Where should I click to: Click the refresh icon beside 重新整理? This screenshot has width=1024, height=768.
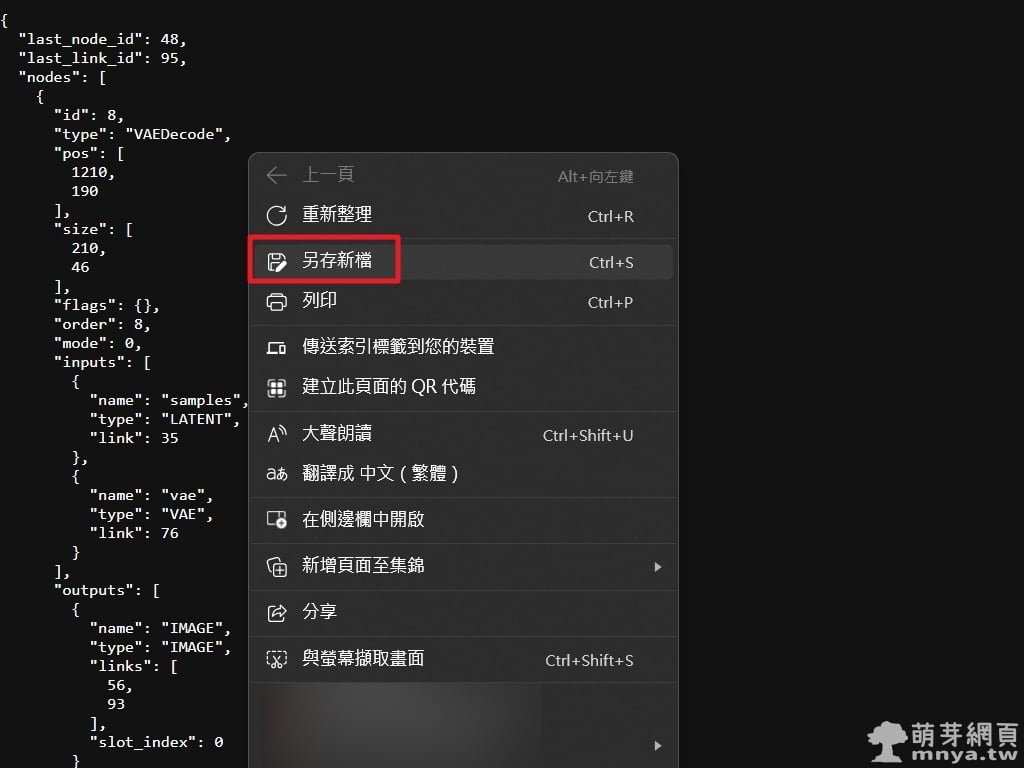277,216
